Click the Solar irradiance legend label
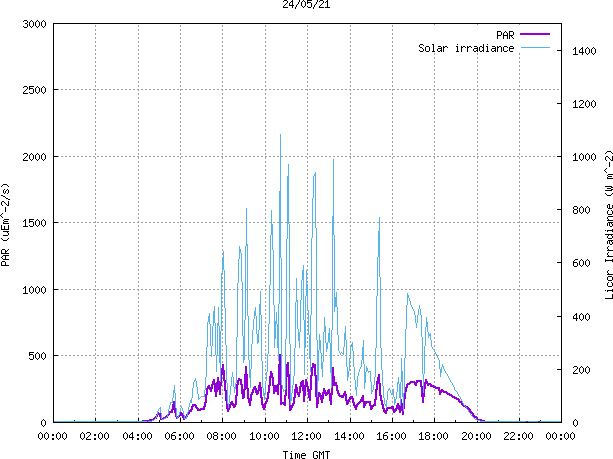Image resolution: width=613 pixels, height=459 pixels. click(466, 48)
